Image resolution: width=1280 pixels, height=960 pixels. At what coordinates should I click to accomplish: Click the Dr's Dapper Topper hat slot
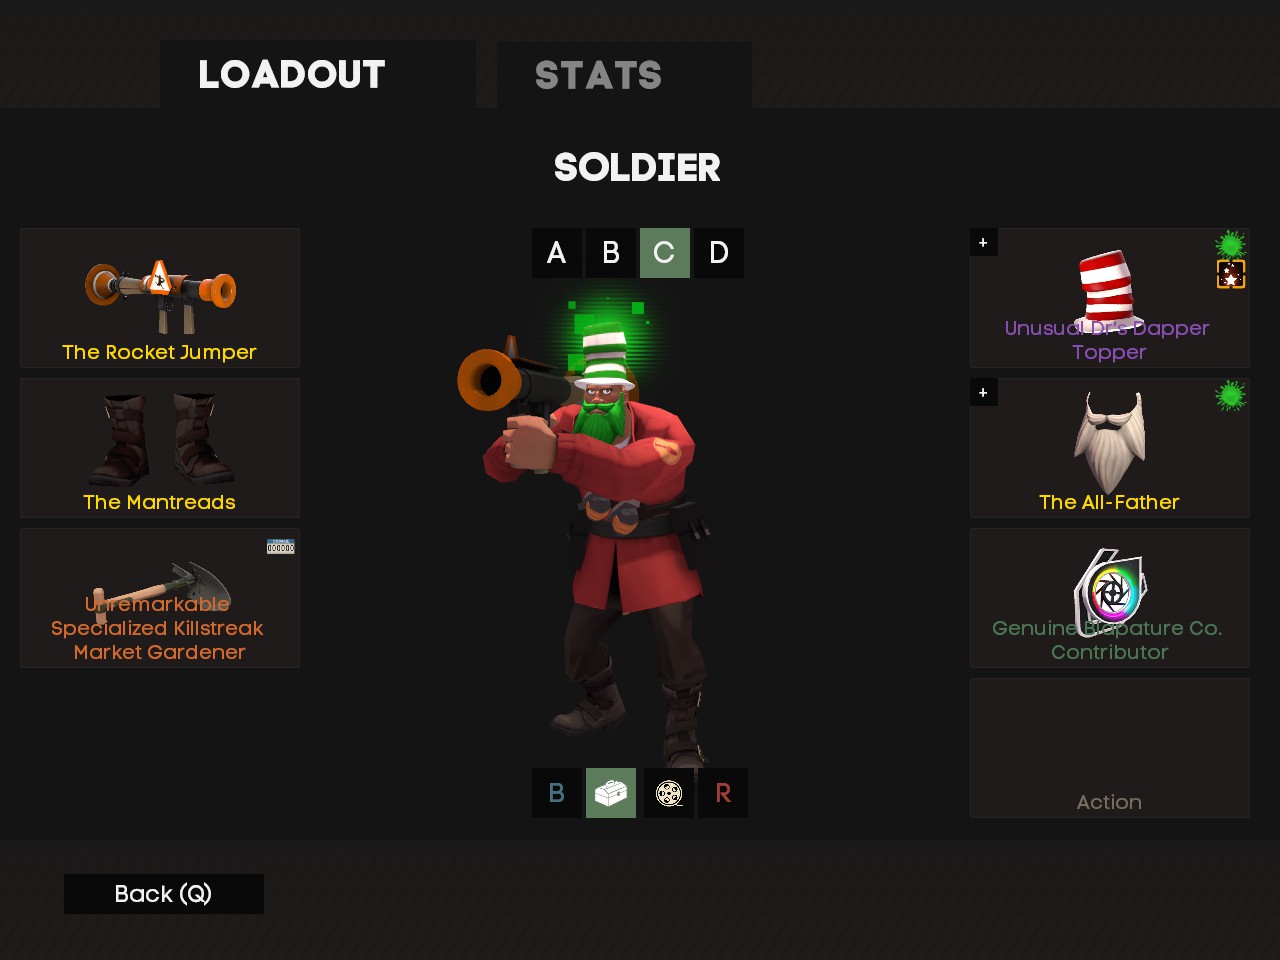tap(1110, 298)
